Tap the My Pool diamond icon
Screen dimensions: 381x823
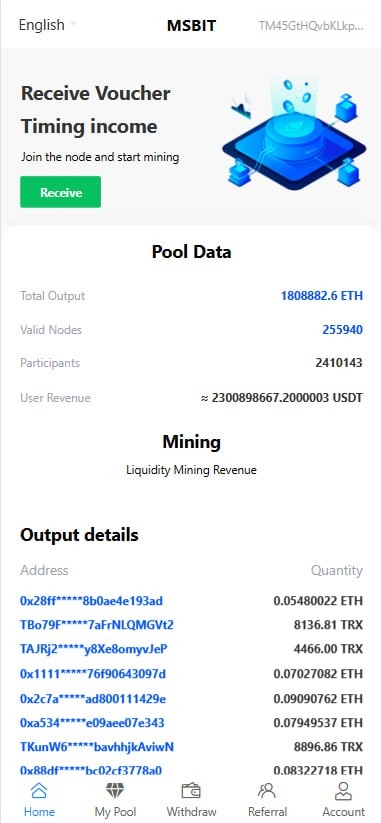[x=115, y=790]
